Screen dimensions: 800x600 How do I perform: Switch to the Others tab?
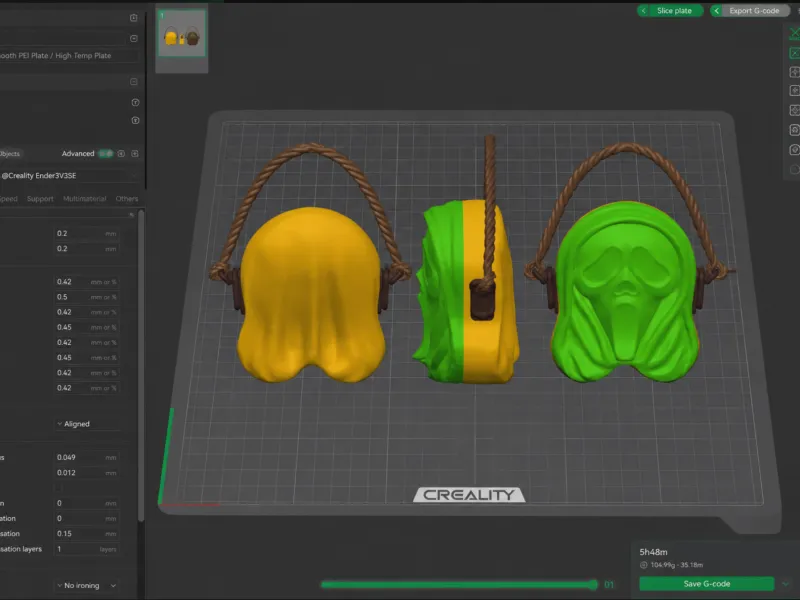[127, 198]
